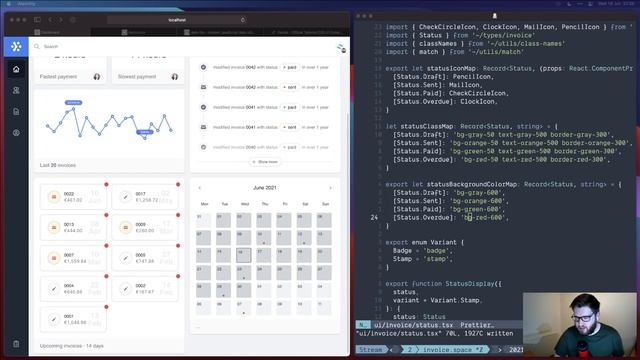Click the orange status icon on invoice 0009

point(125,227)
